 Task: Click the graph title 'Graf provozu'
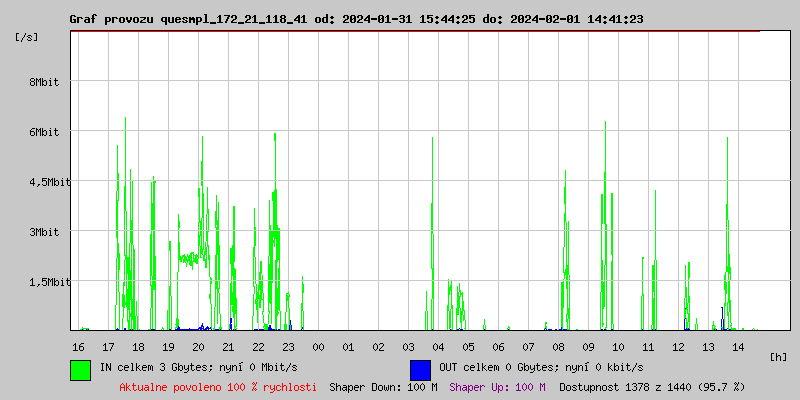pos(110,19)
